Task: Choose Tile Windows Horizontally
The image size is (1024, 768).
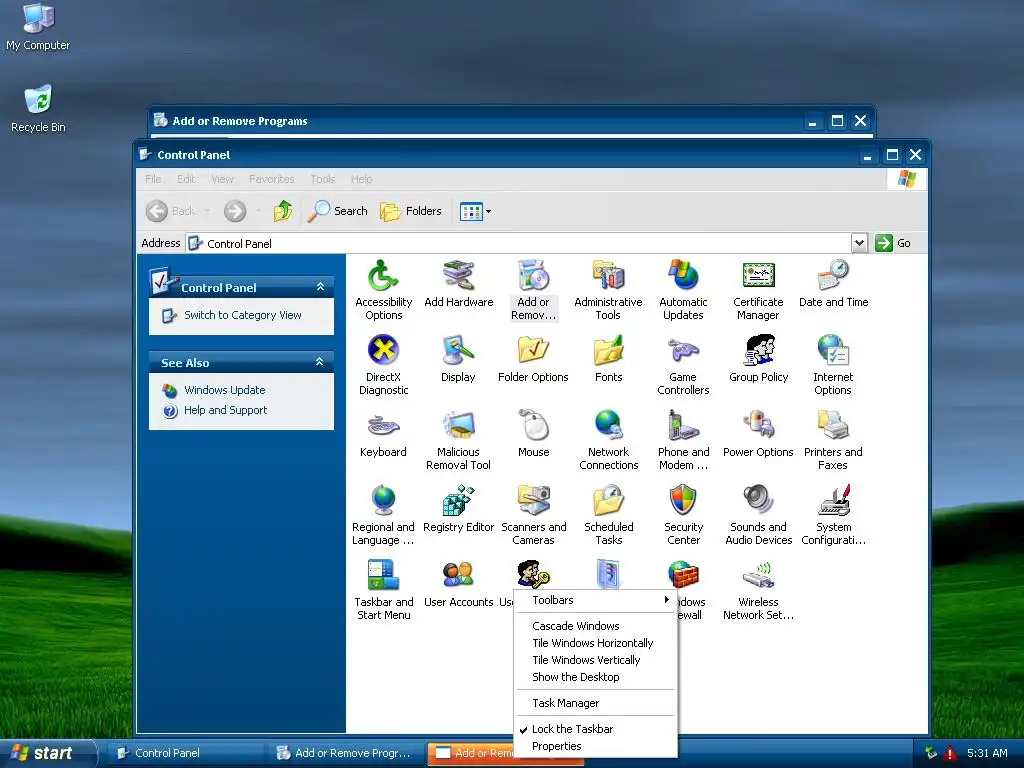Action: 596,643
